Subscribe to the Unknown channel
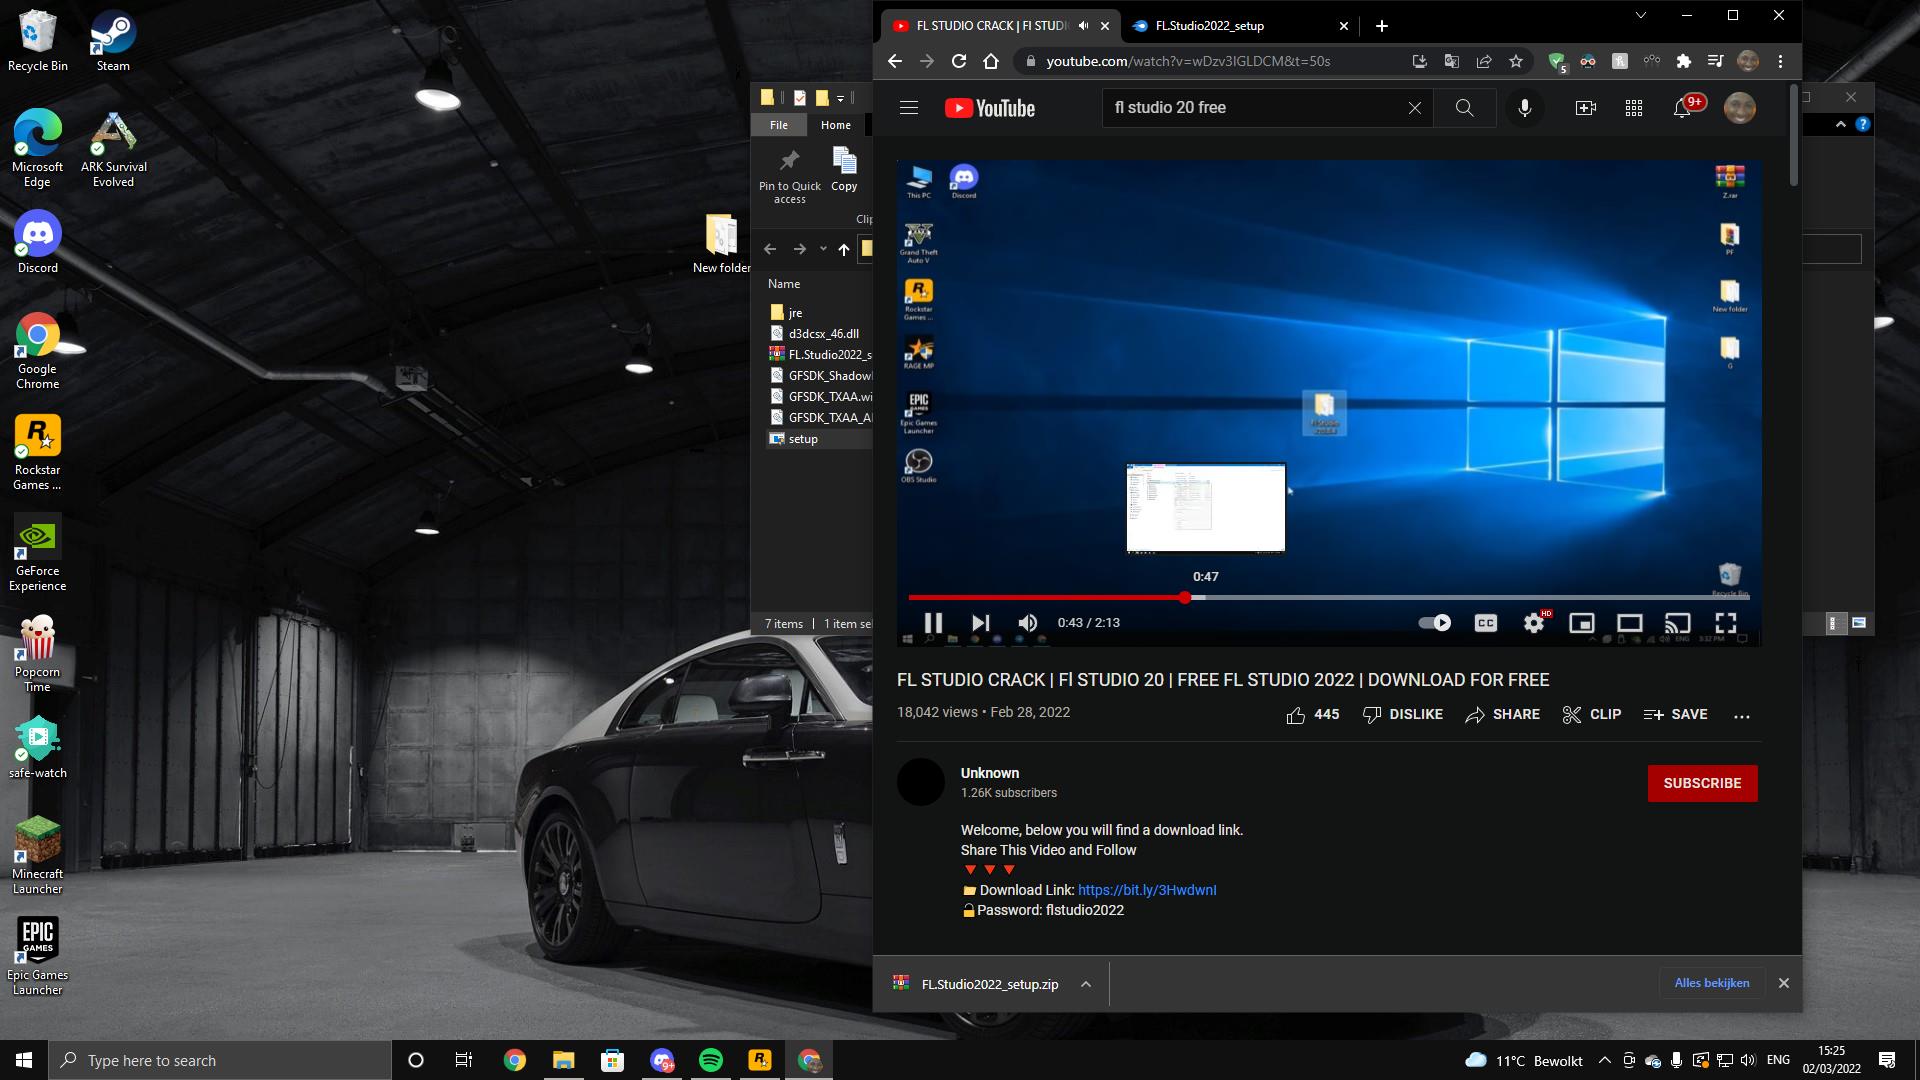 [x=1702, y=783]
